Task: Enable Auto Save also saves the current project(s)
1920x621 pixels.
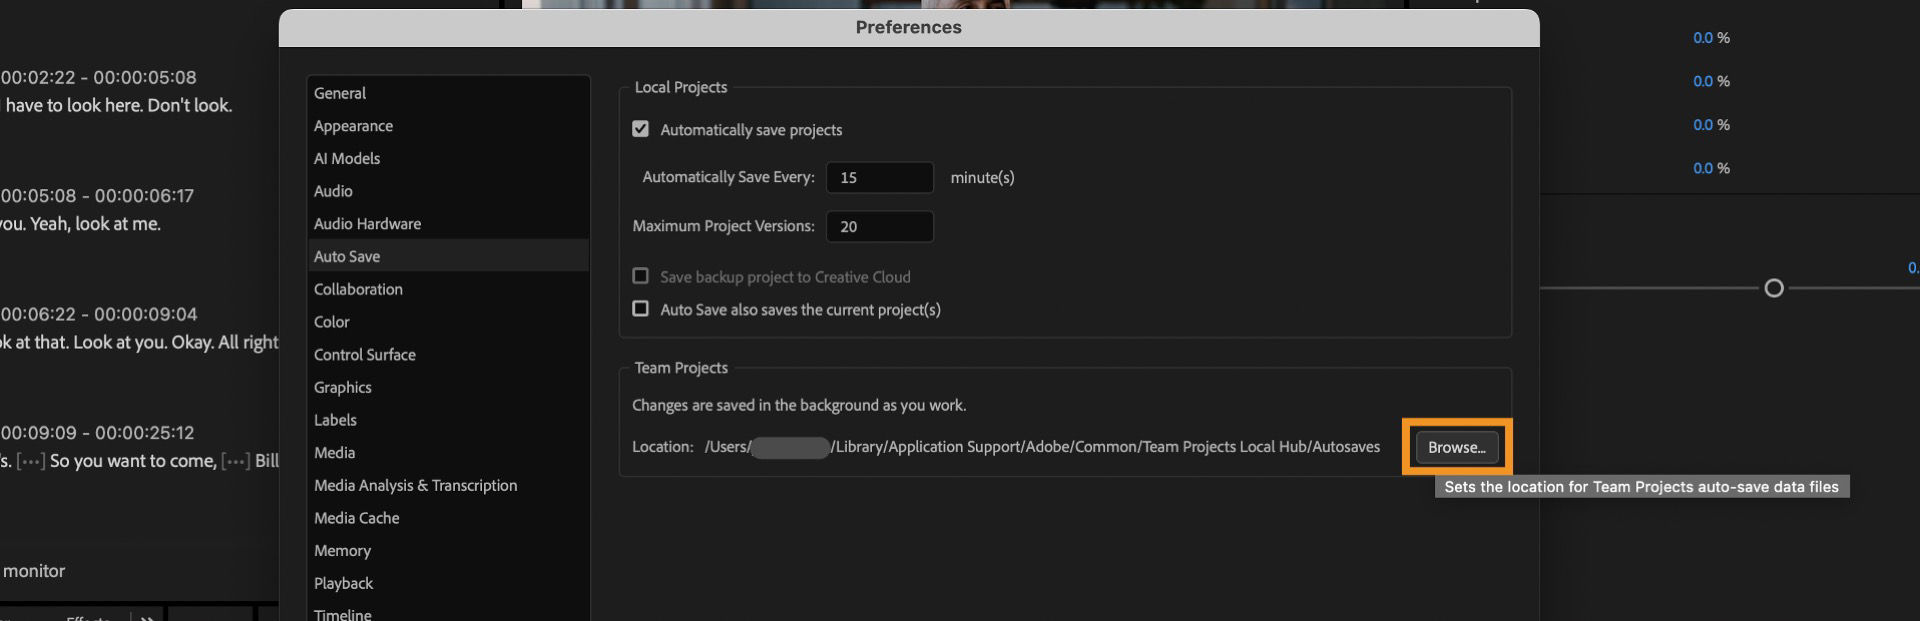Action: [641, 309]
